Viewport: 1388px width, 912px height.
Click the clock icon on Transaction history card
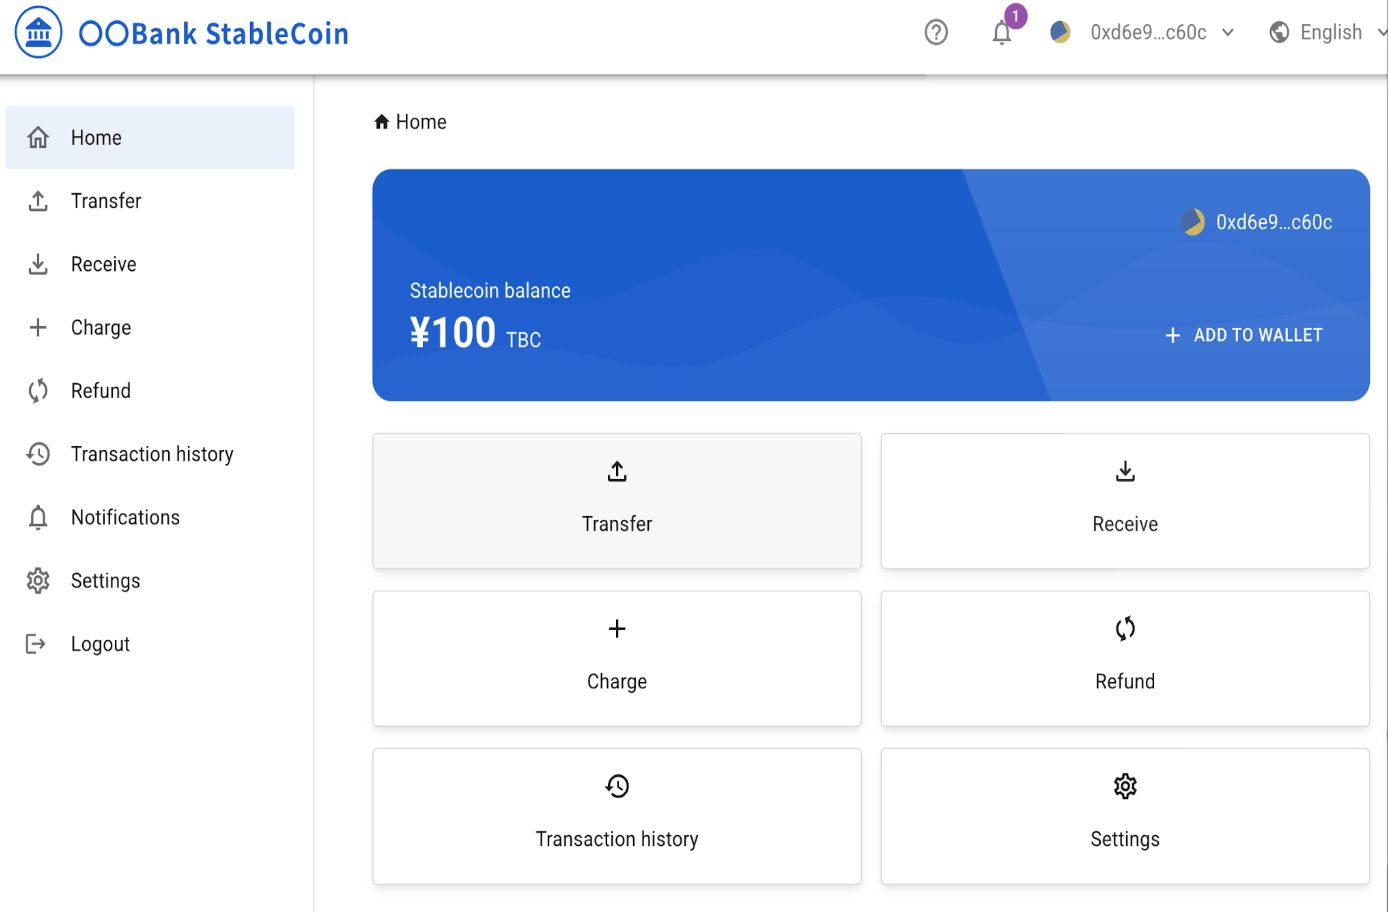(x=617, y=787)
